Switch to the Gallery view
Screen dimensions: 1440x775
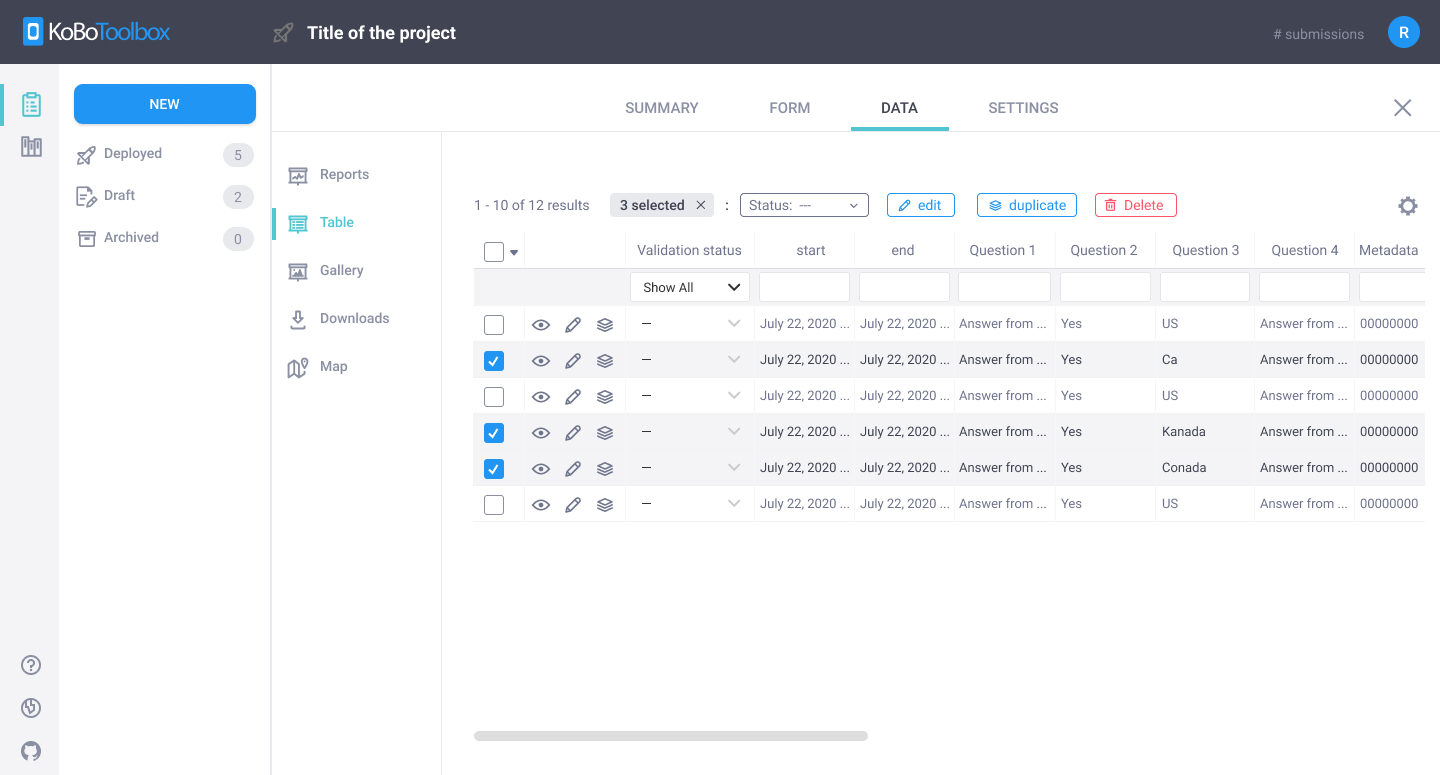[343, 270]
